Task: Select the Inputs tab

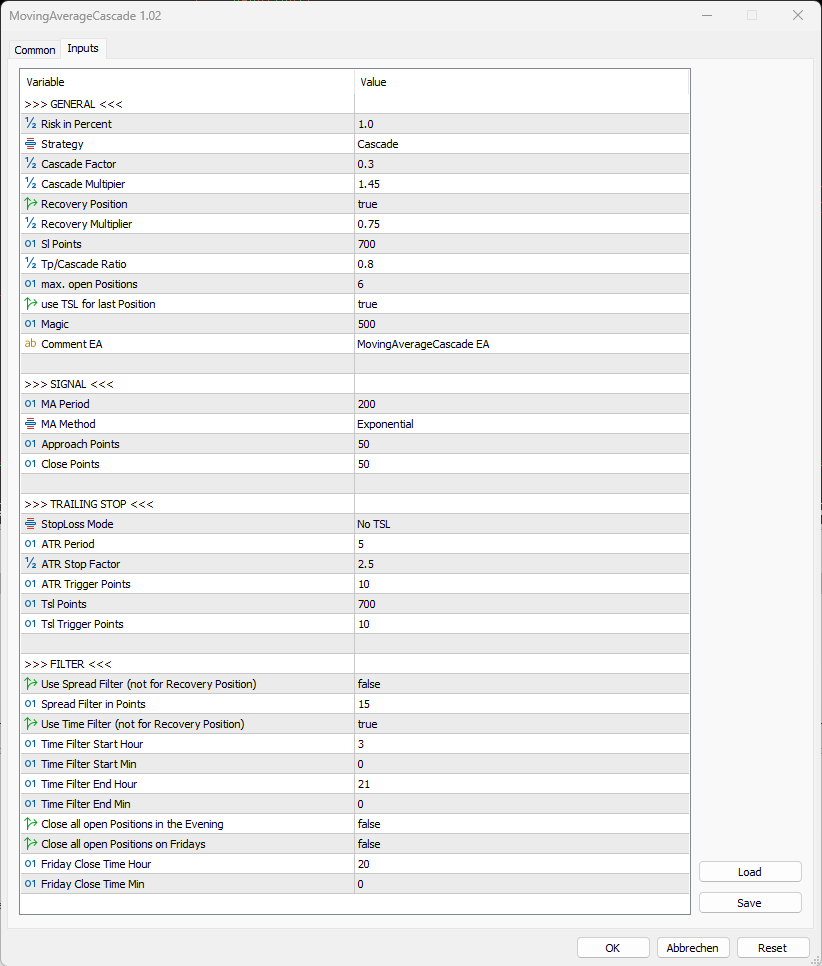Action: [83, 49]
